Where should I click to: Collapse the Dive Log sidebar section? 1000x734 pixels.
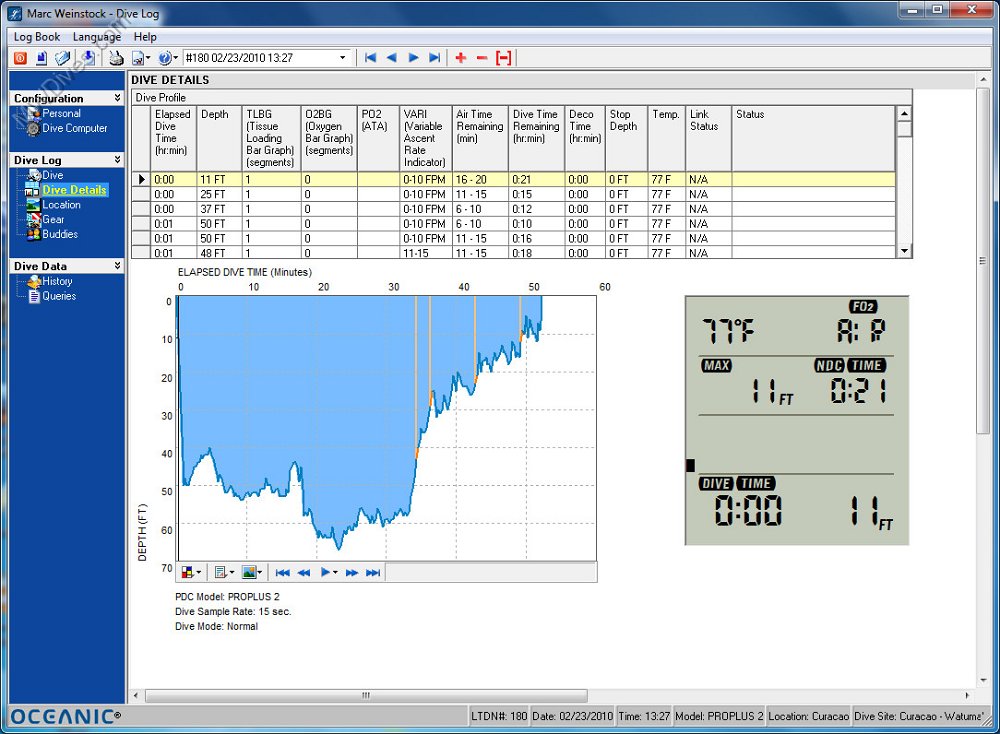coord(117,159)
